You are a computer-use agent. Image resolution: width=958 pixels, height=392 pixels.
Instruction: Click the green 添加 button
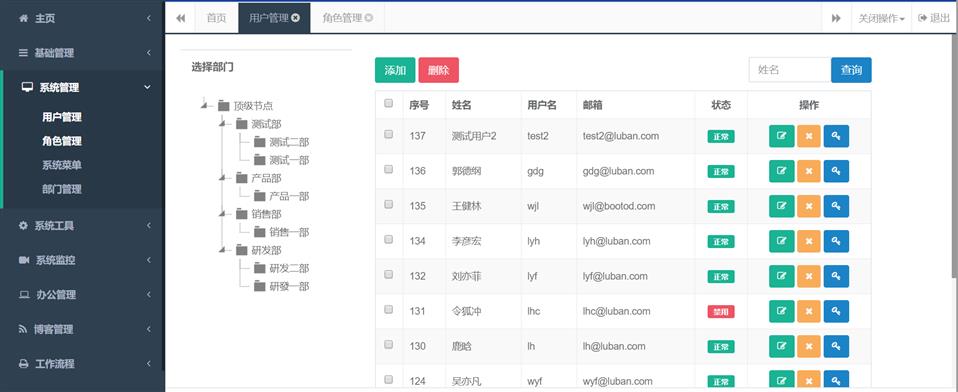point(395,70)
